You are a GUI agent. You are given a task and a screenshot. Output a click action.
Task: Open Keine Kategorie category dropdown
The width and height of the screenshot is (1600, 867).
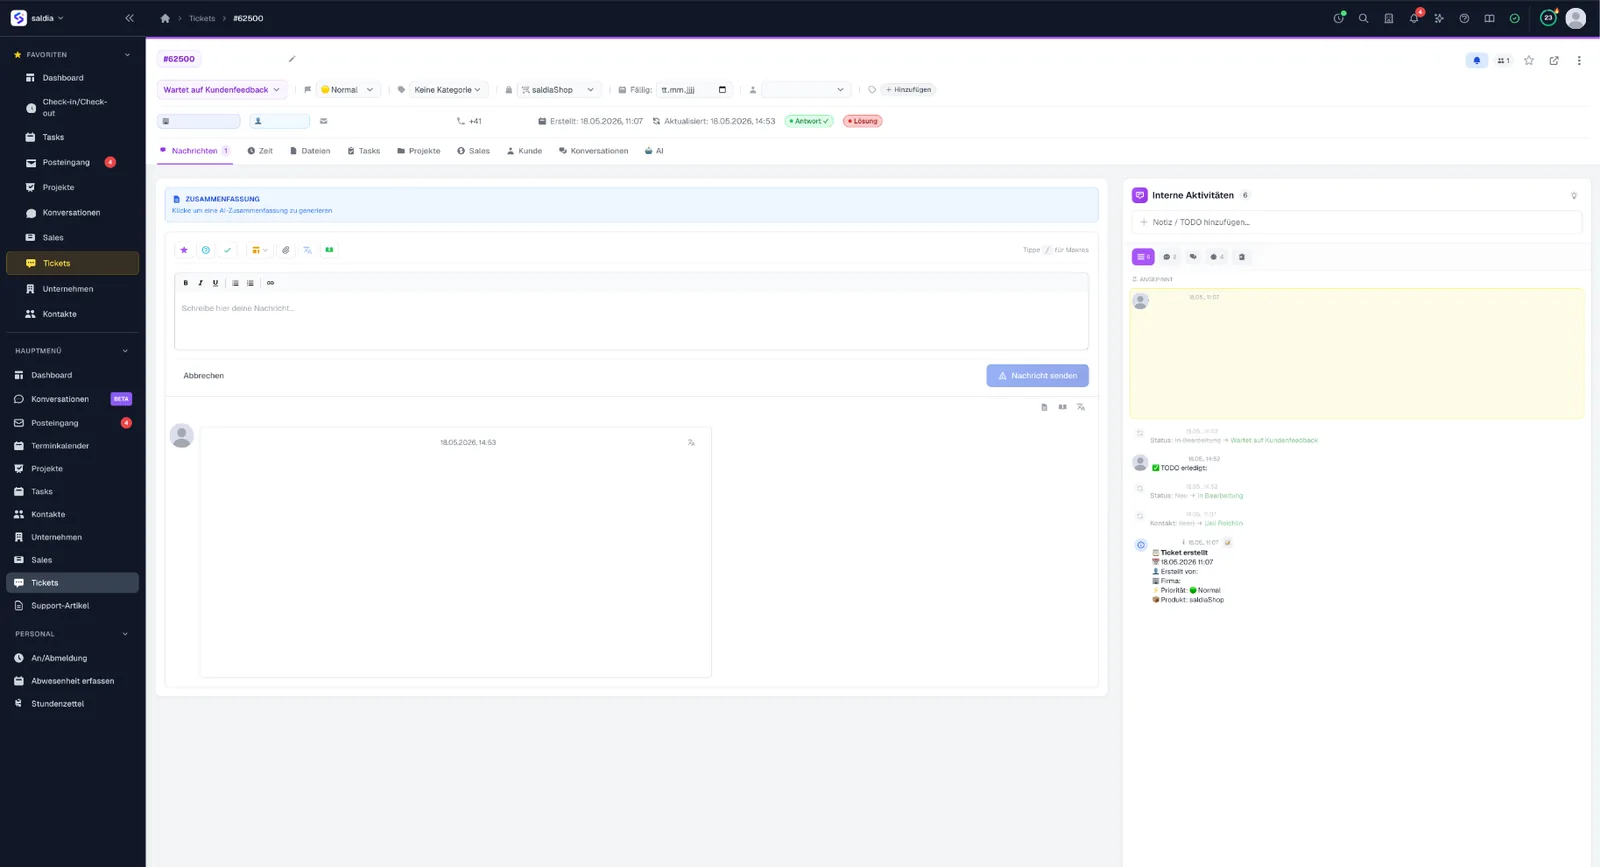pos(448,90)
